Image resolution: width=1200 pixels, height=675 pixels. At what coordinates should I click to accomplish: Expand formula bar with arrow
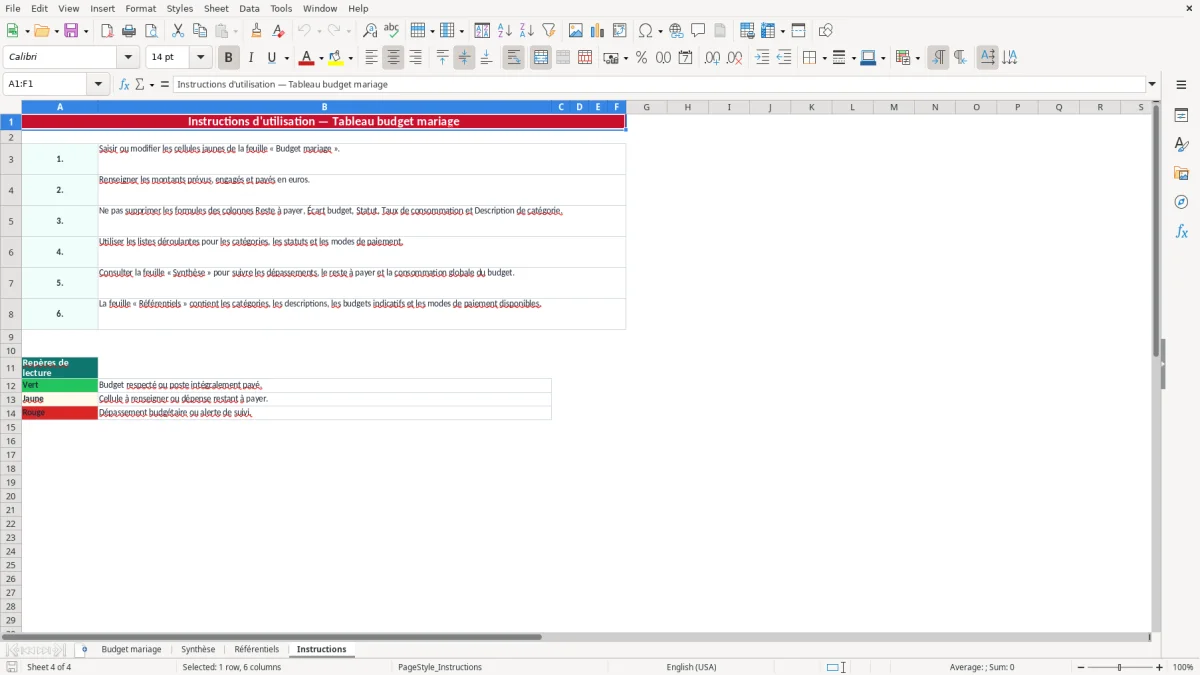1152,84
